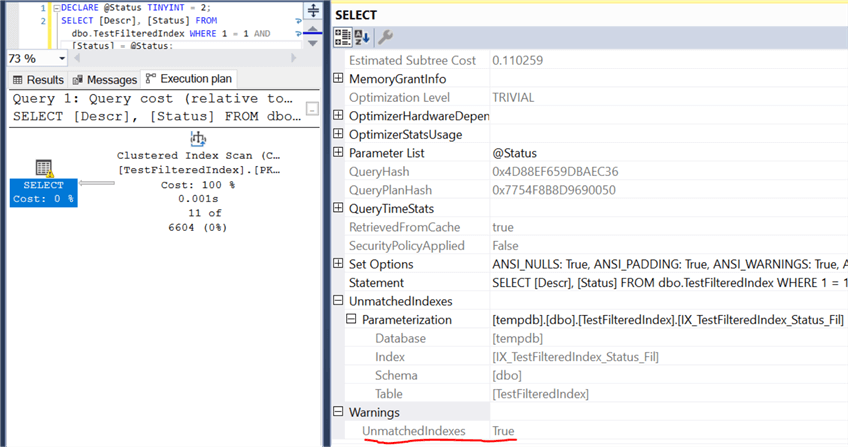Viewport: 848px width, 447px height.
Task: Collapse the Parameterization sub-node
Action: (x=351, y=319)
